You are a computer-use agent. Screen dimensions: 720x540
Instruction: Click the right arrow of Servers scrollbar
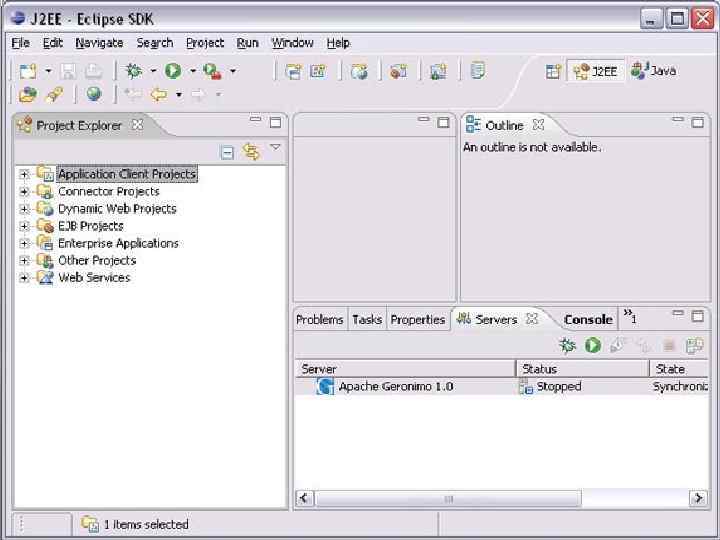pos(698,498)
